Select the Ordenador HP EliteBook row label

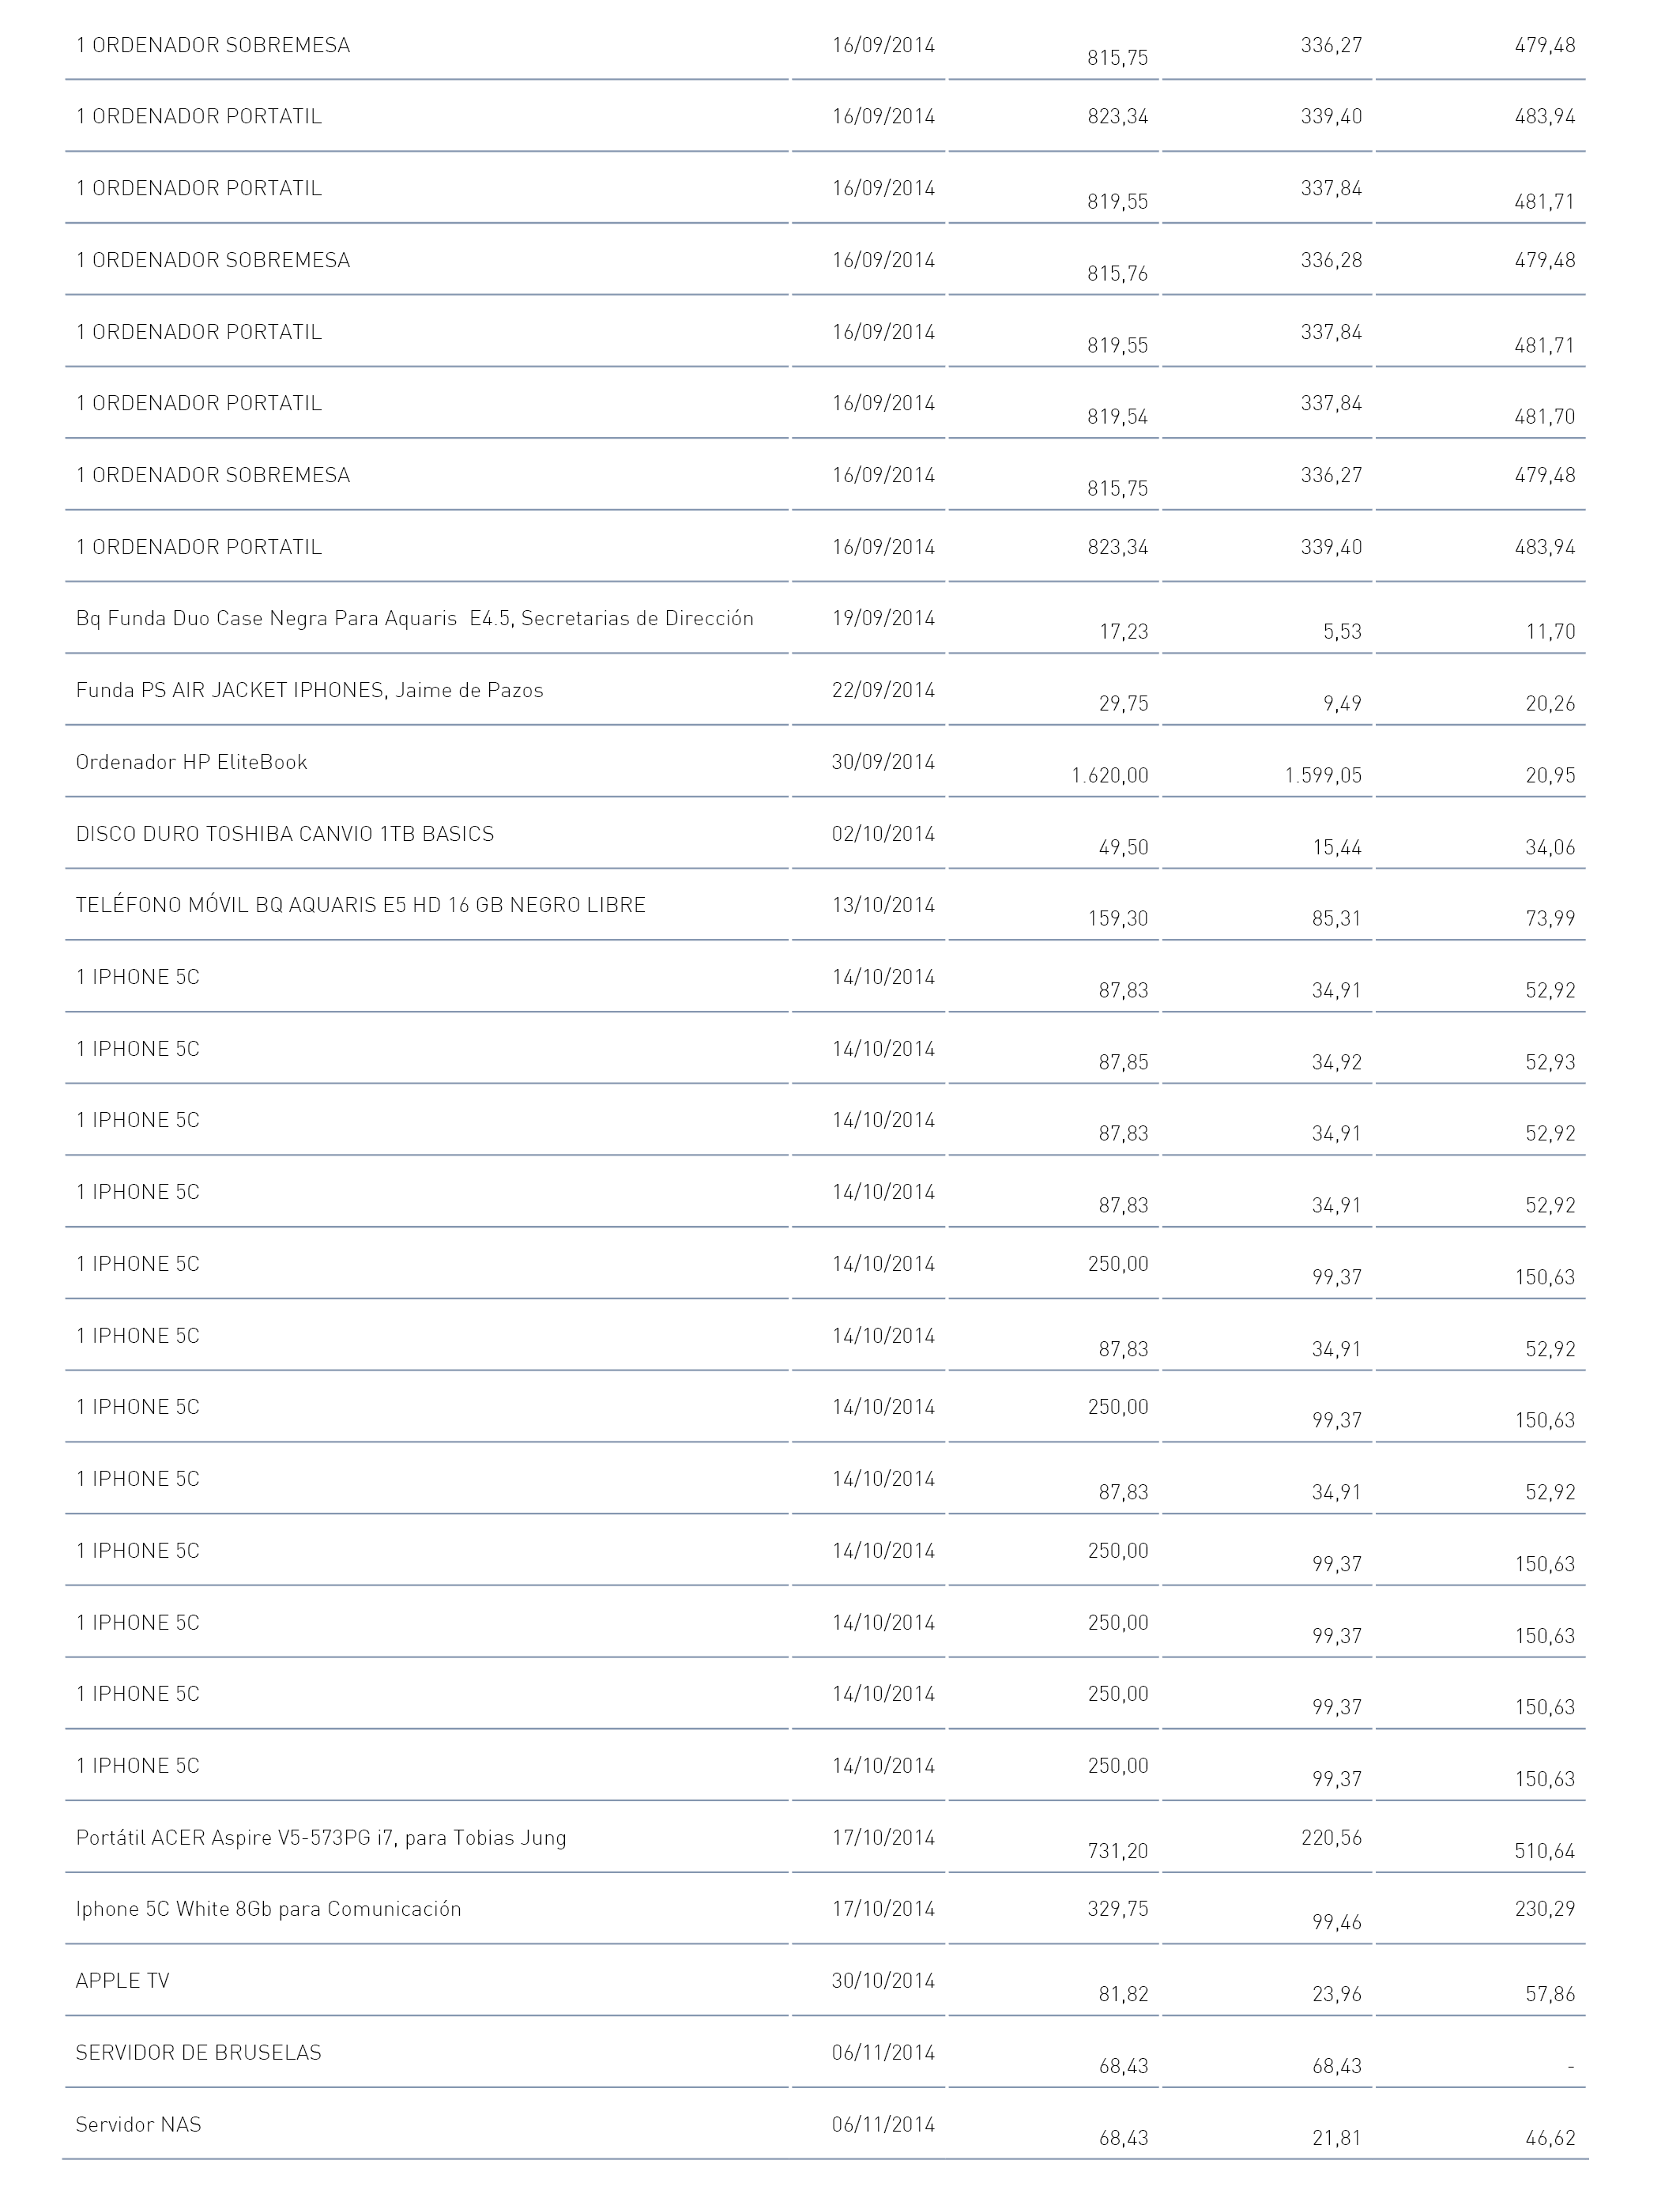(x=191, y=762)
